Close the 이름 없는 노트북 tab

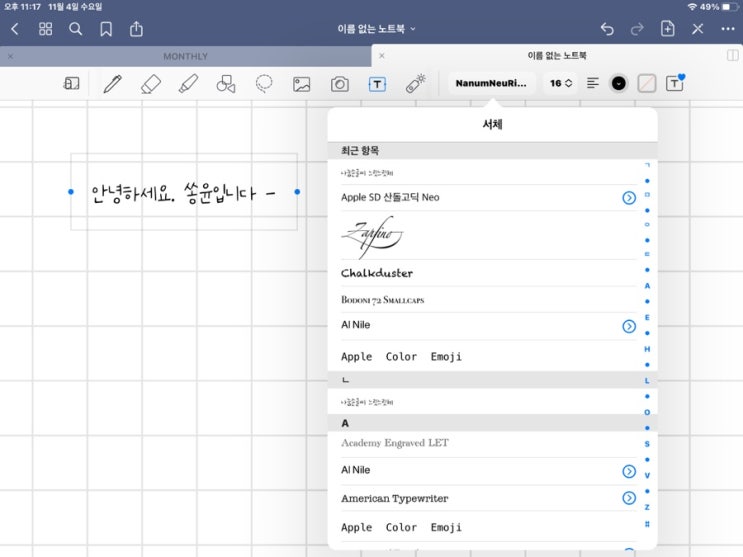tap(382, 55)
